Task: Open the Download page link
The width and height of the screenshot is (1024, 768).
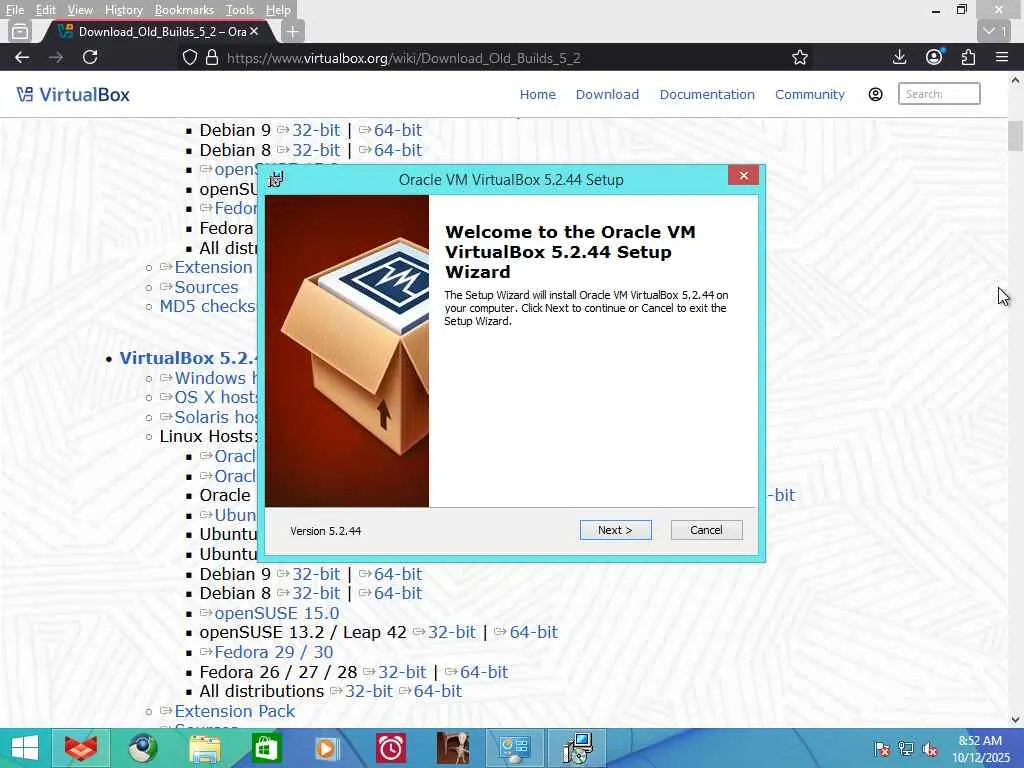Action: (x=607, y=95)
